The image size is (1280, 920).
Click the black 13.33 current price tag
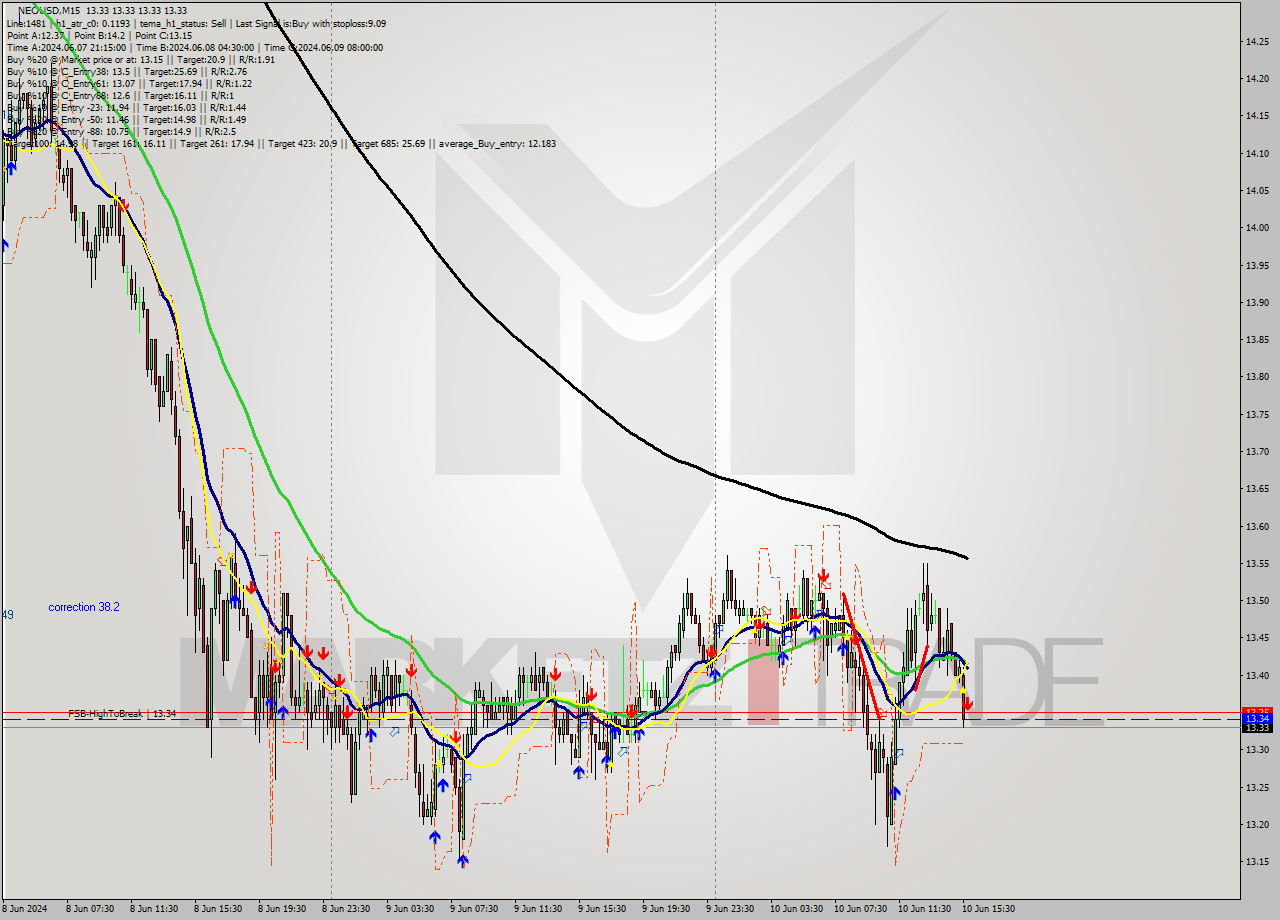pos(1256,727)
